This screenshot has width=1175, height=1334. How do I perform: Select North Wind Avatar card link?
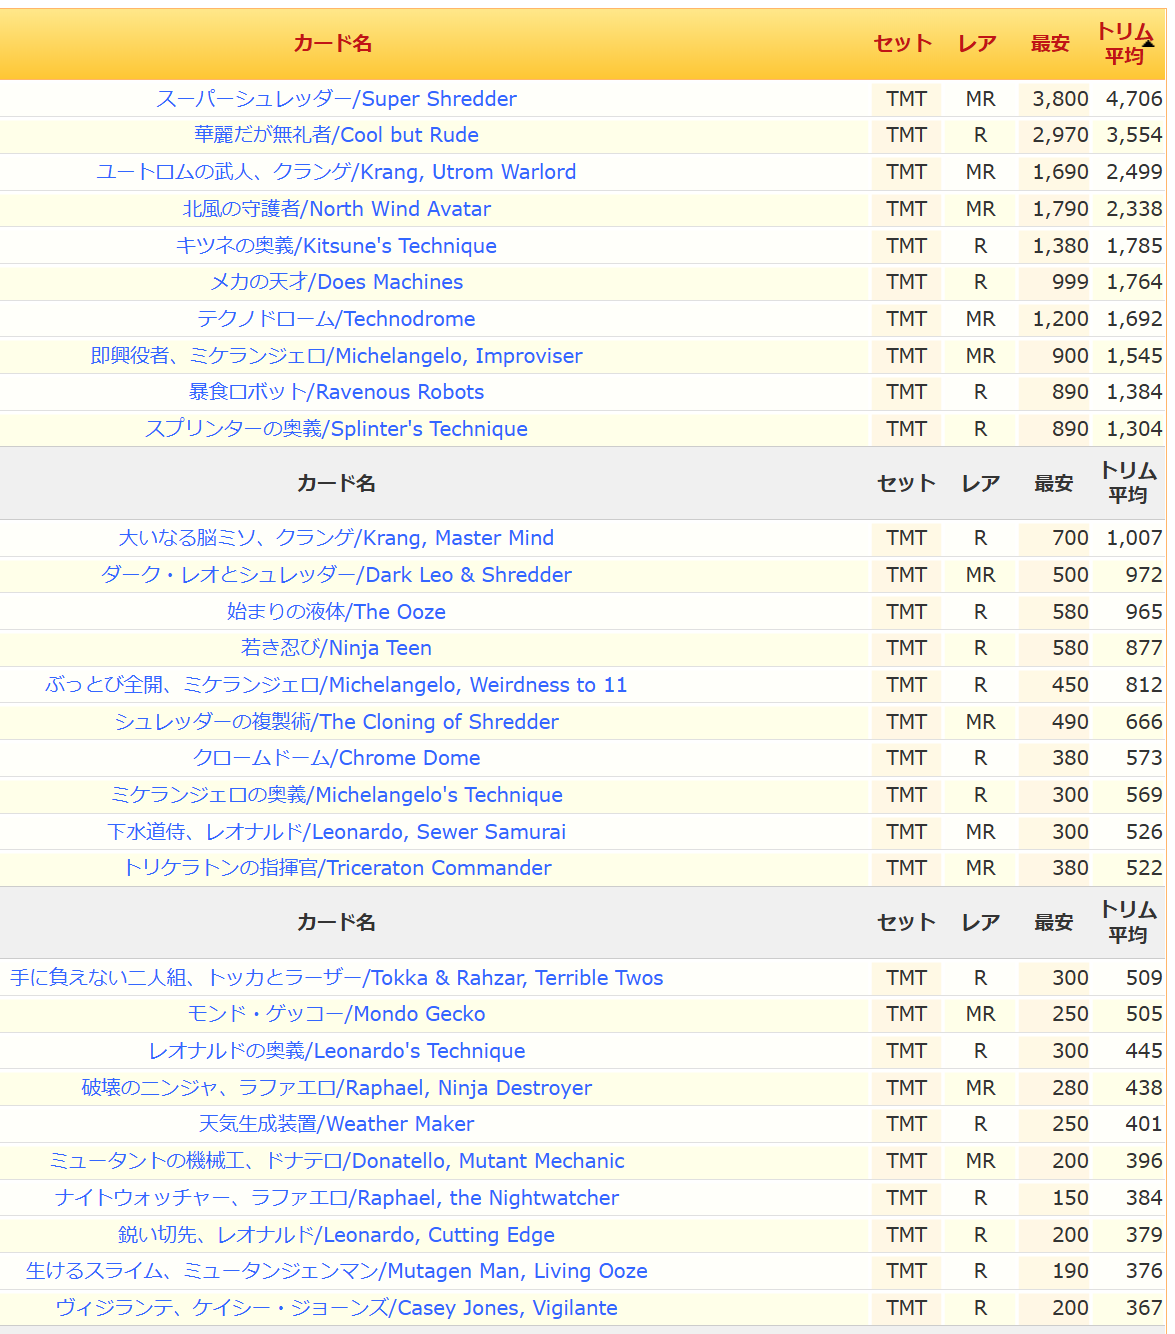[336, 209]
